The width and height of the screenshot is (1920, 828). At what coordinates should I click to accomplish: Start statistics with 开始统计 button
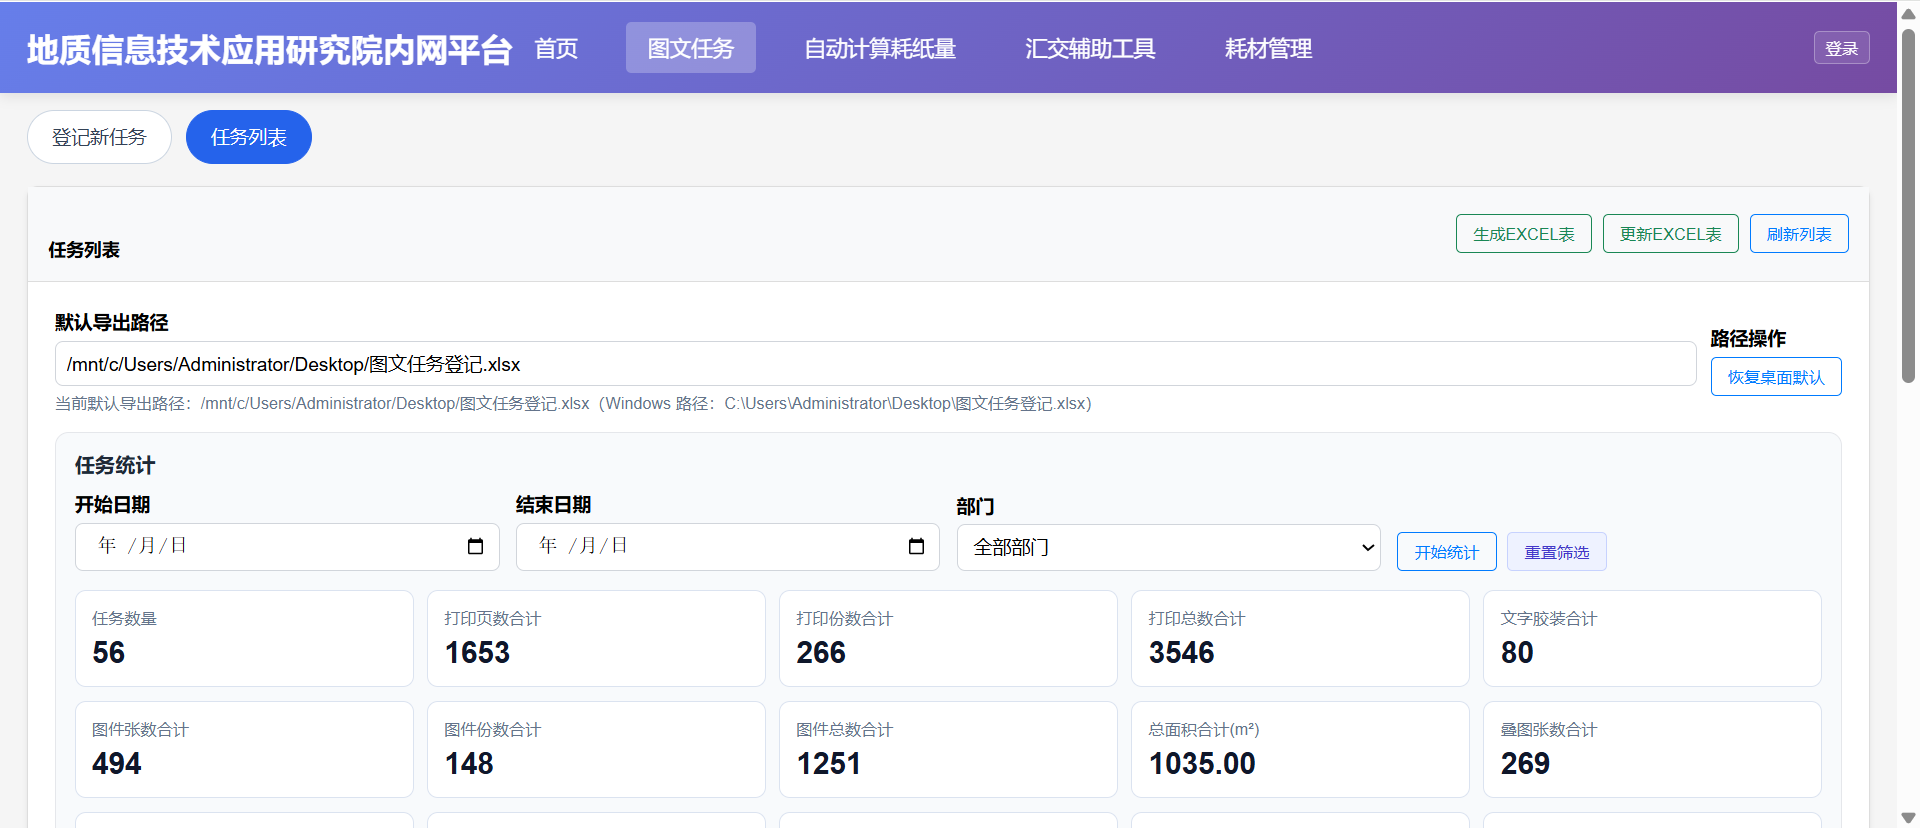click(1446, 552)
